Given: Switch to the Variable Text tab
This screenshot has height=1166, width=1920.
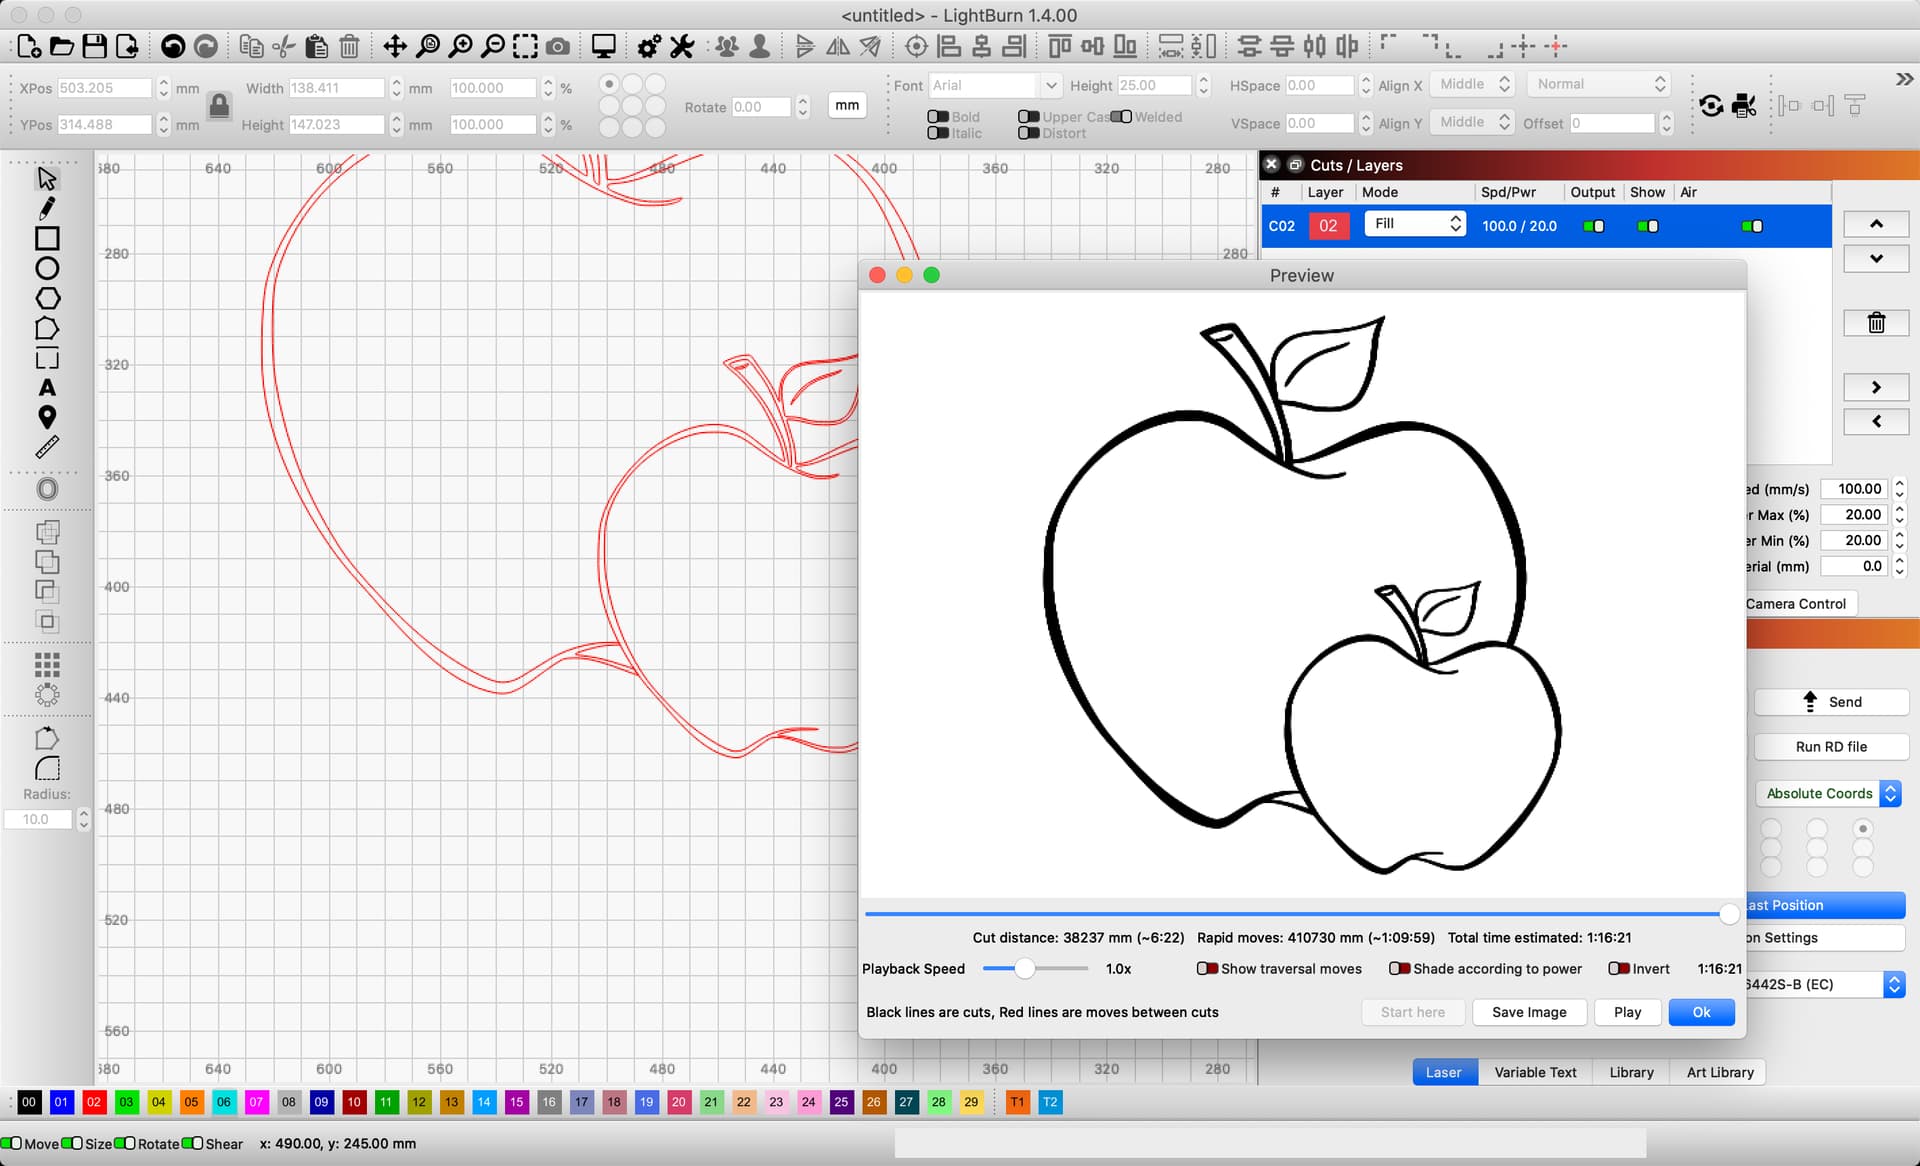Looking at the screenshot, I should click(x=1535, y=1072).
